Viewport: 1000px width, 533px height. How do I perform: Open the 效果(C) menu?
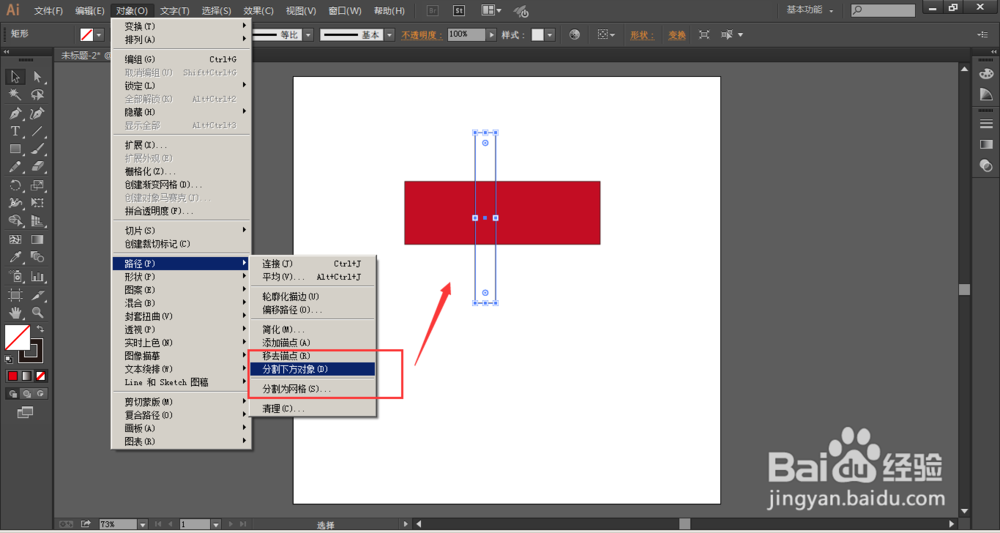[258, 11]
